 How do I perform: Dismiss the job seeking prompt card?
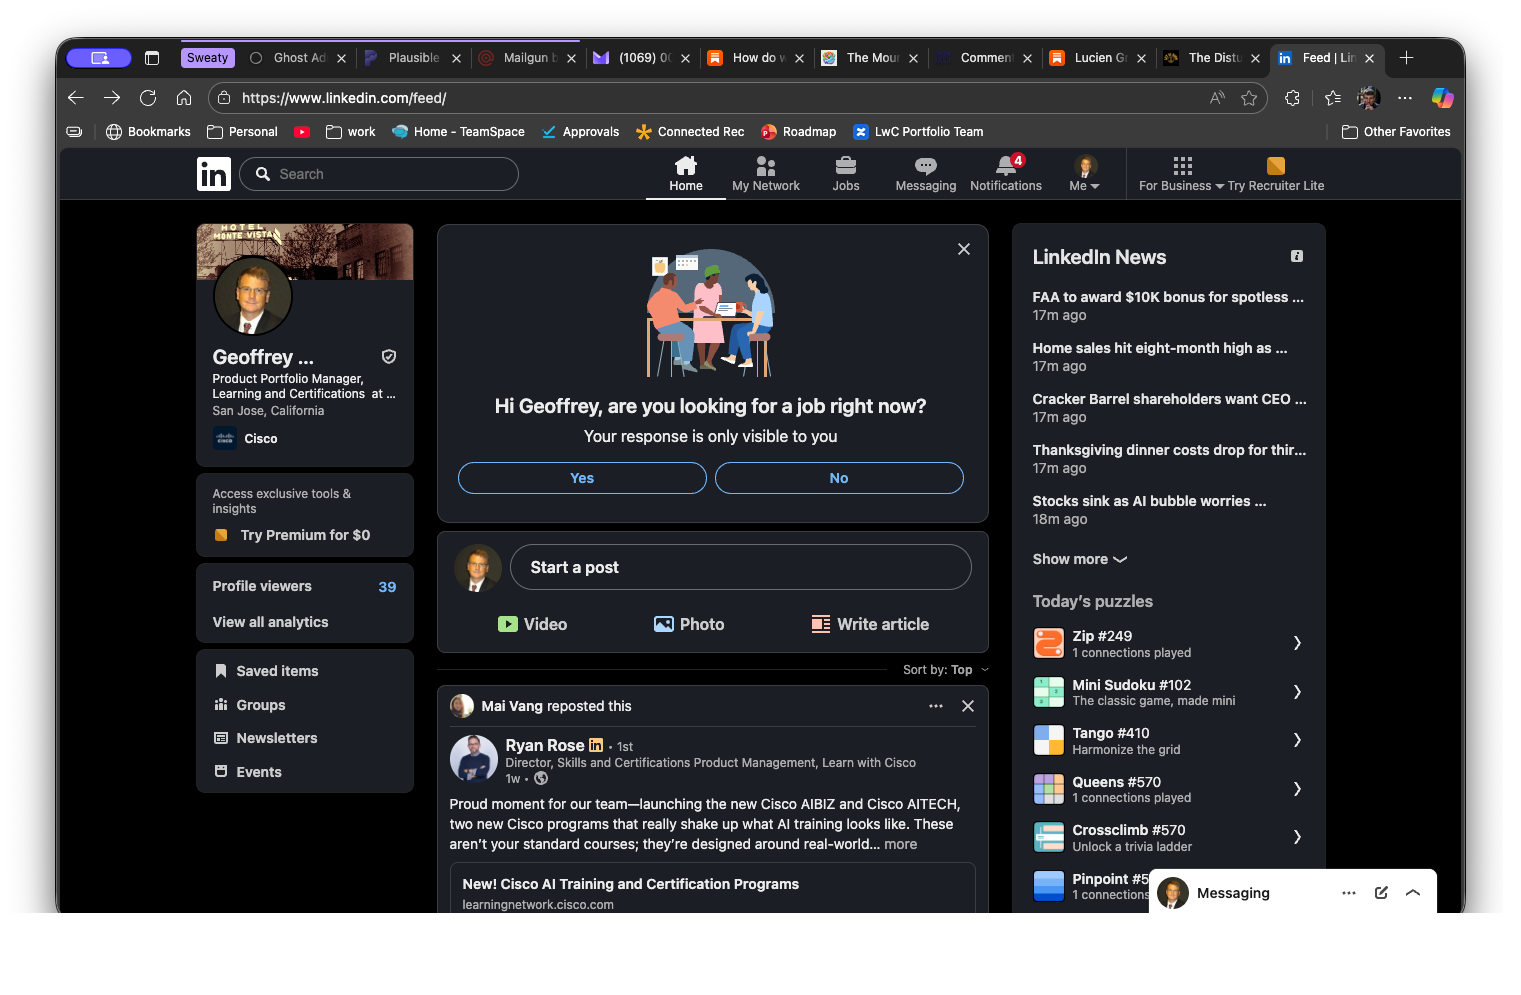[x=964, y=249]
